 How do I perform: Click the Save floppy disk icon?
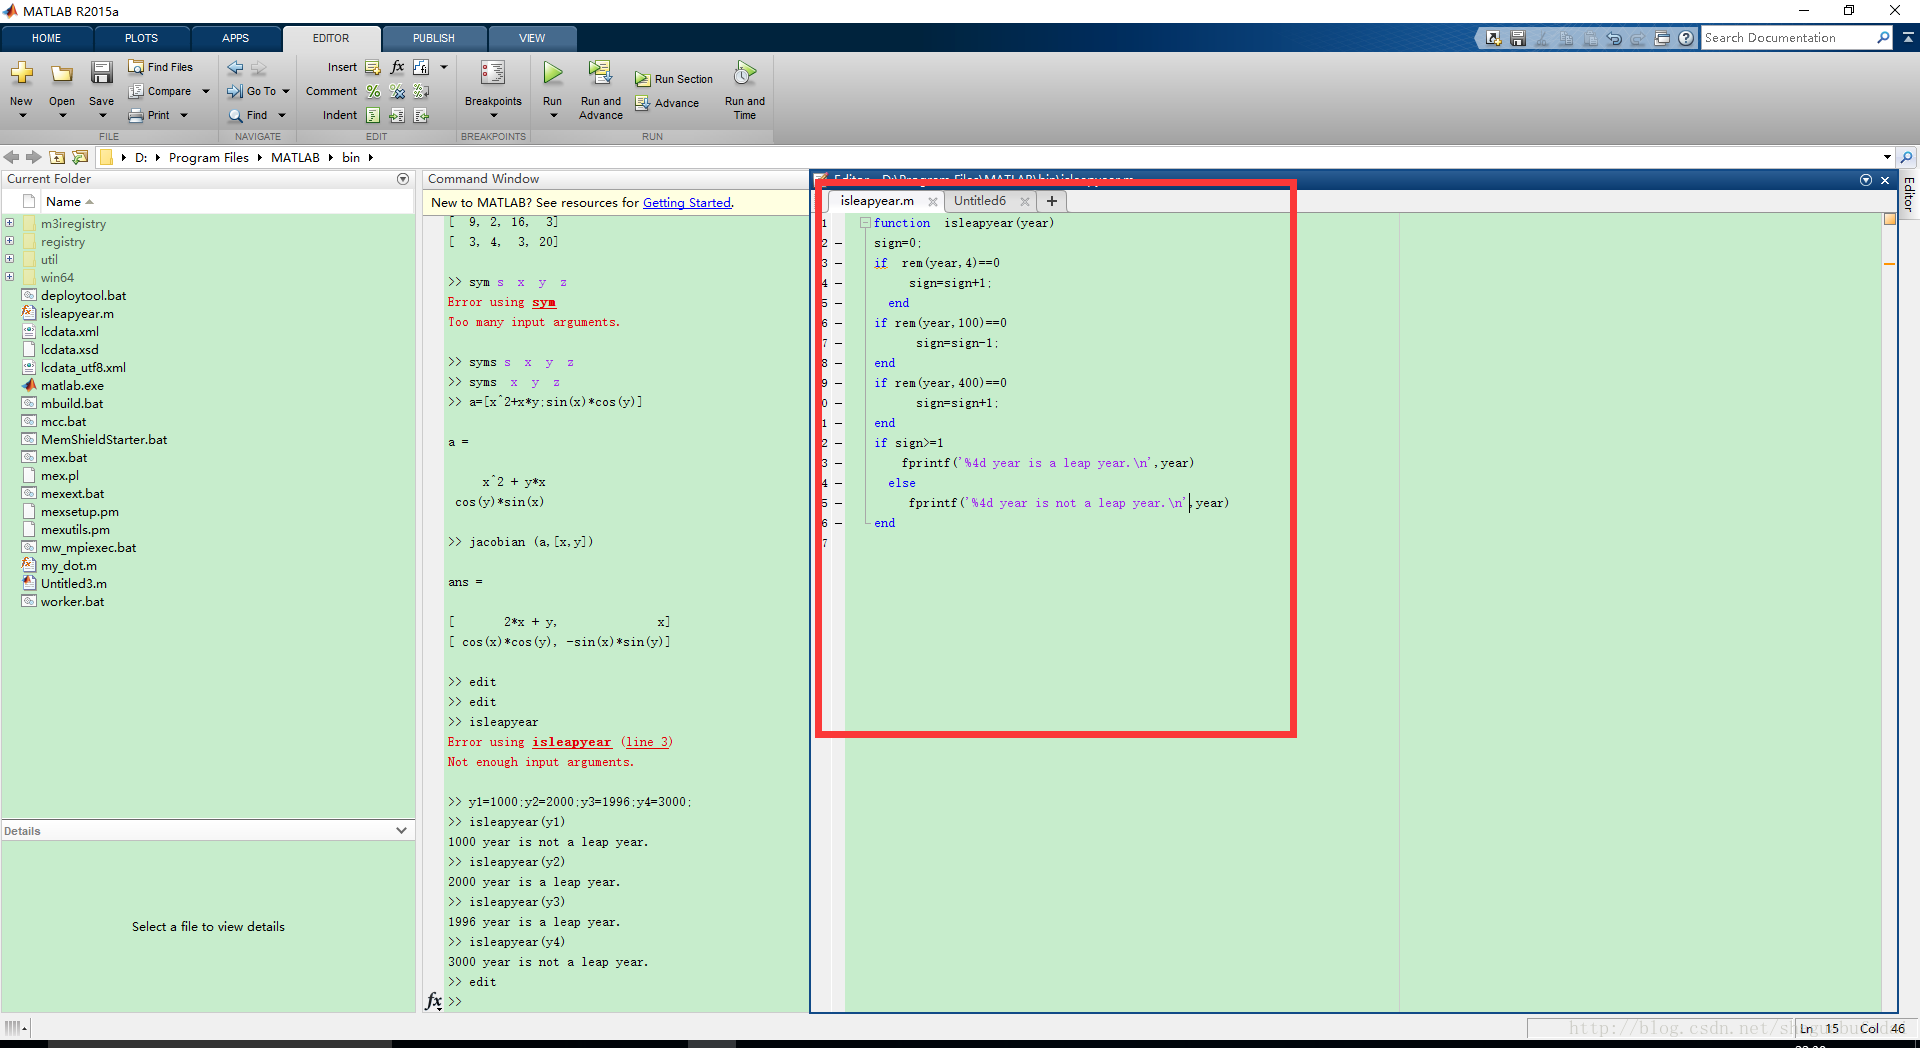point(101,73)
